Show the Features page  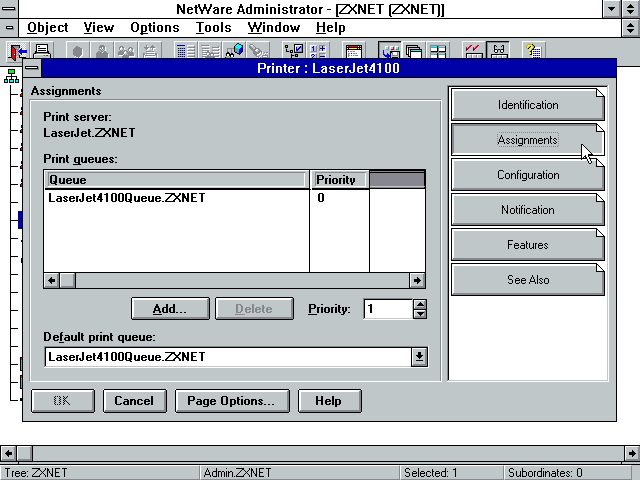click(528, 245)
